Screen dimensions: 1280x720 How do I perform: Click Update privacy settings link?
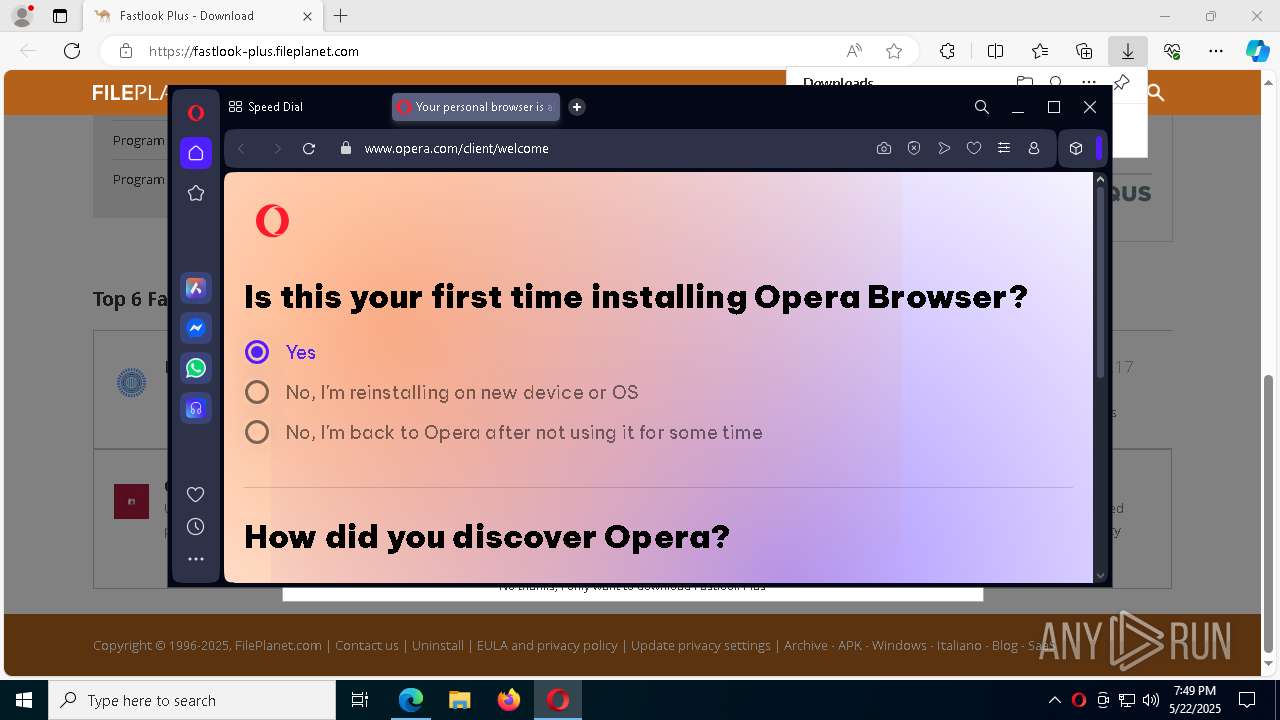[701, 645]
